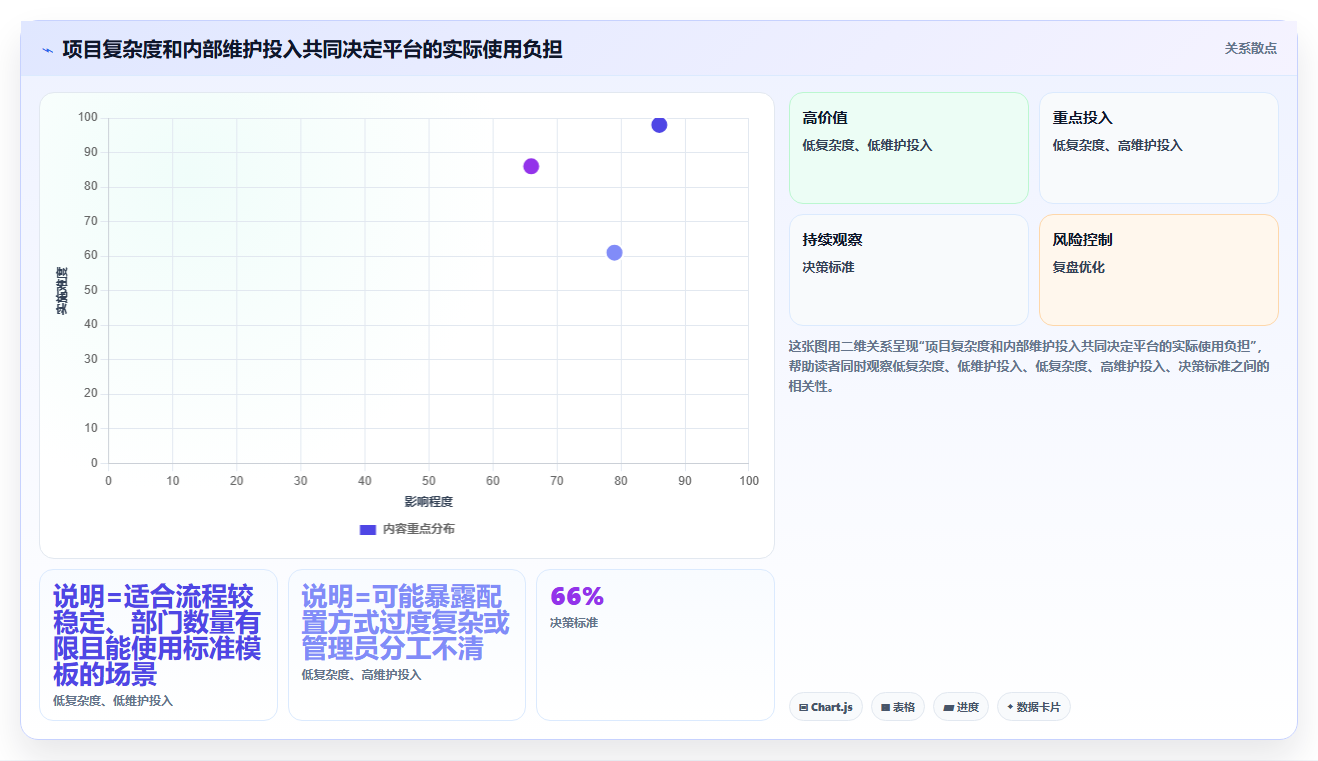This screenshot has height=761, width=1318.
Task: Click the 数据卡片 tag
Action: [1033, 707]
